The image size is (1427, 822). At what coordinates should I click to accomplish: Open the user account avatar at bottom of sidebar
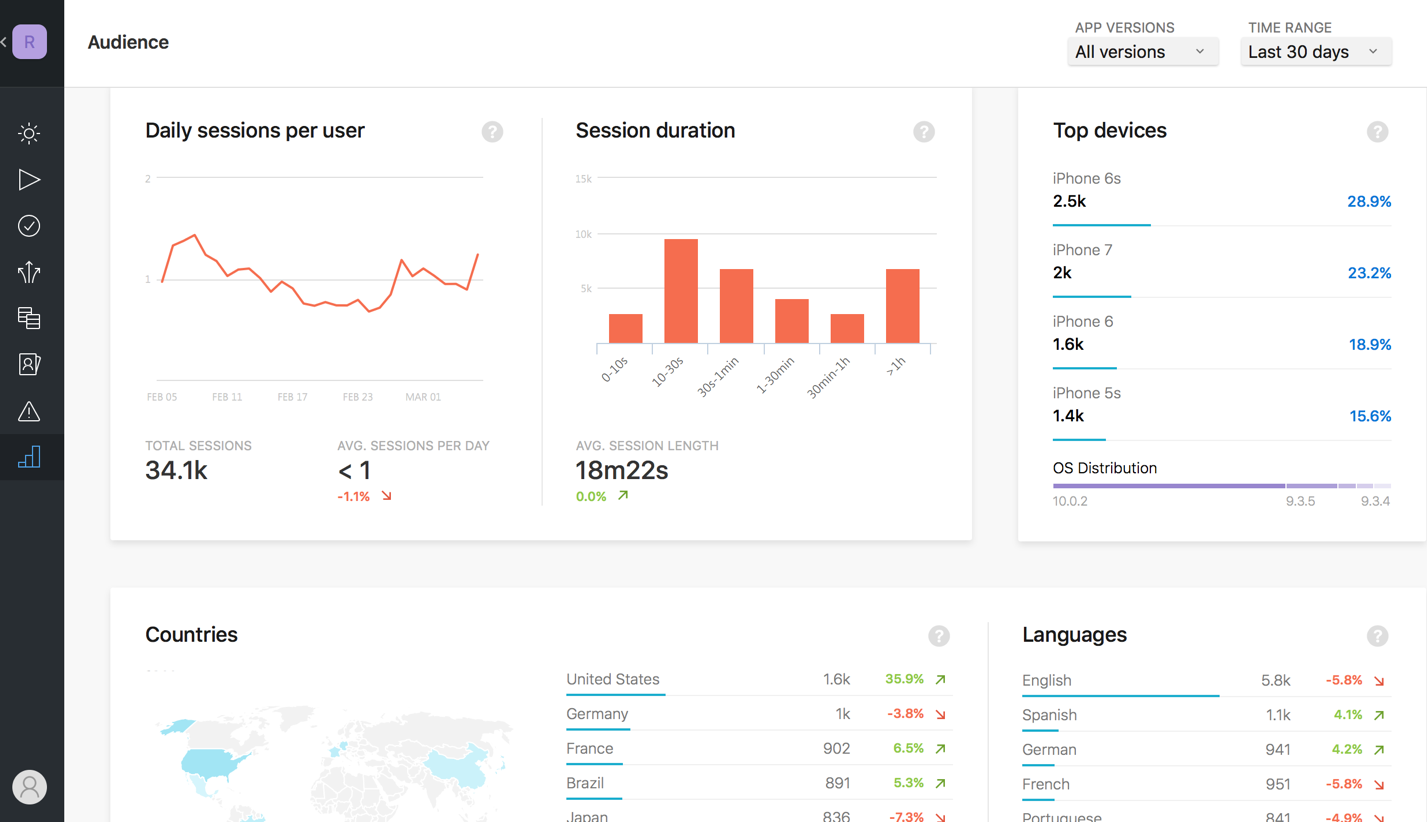pos(30,787)
